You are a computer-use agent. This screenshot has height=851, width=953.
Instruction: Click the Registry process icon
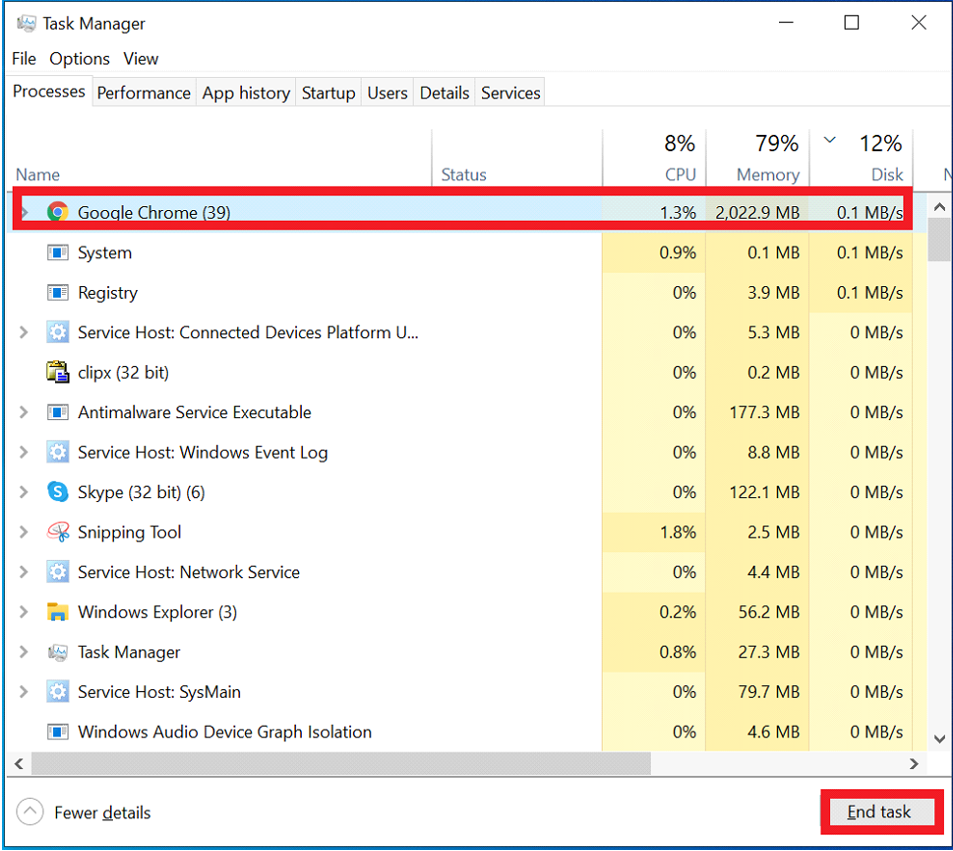pyautogui.click(x=57, y=292)
